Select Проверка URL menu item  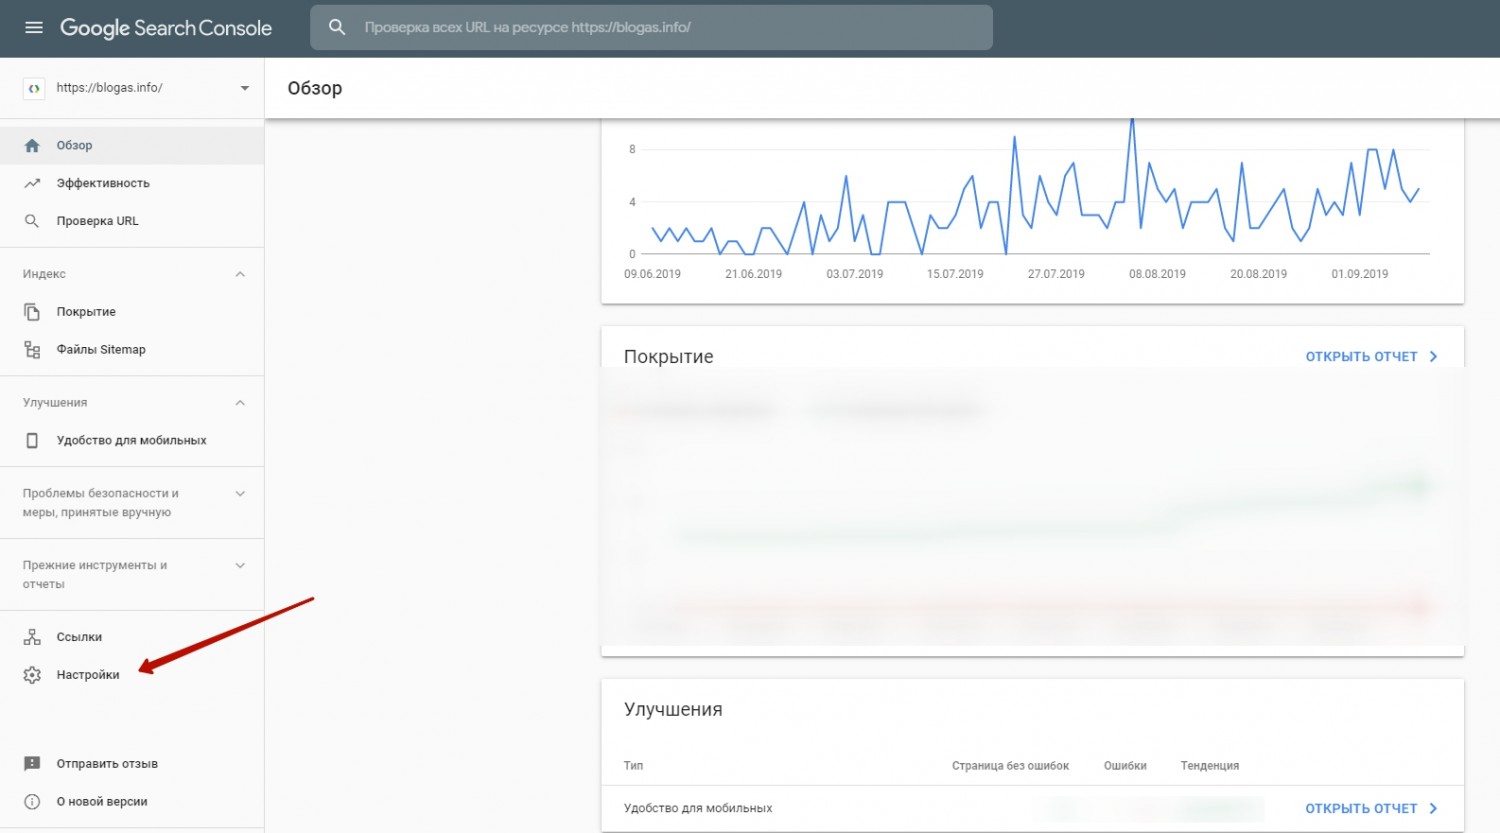point(97,221)
